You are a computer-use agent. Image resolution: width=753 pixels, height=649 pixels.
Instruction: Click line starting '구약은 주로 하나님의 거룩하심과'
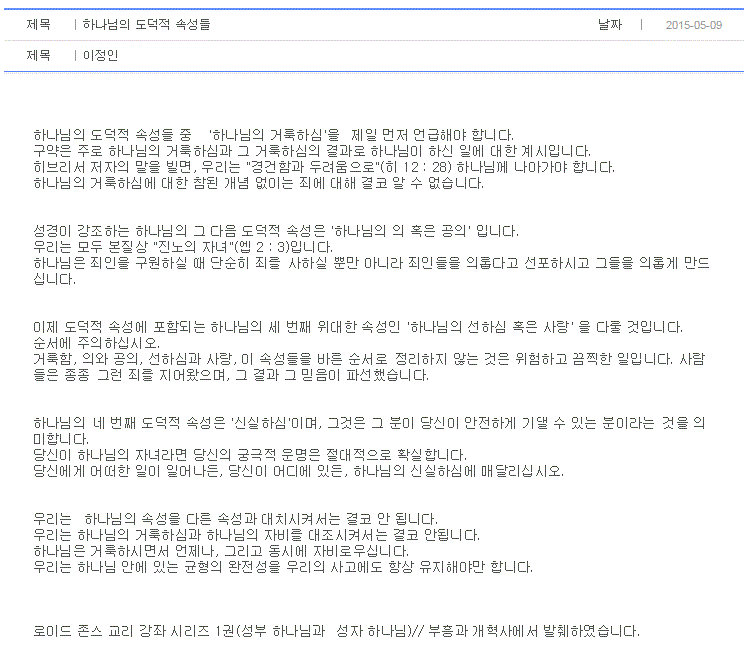pos(312,151)
